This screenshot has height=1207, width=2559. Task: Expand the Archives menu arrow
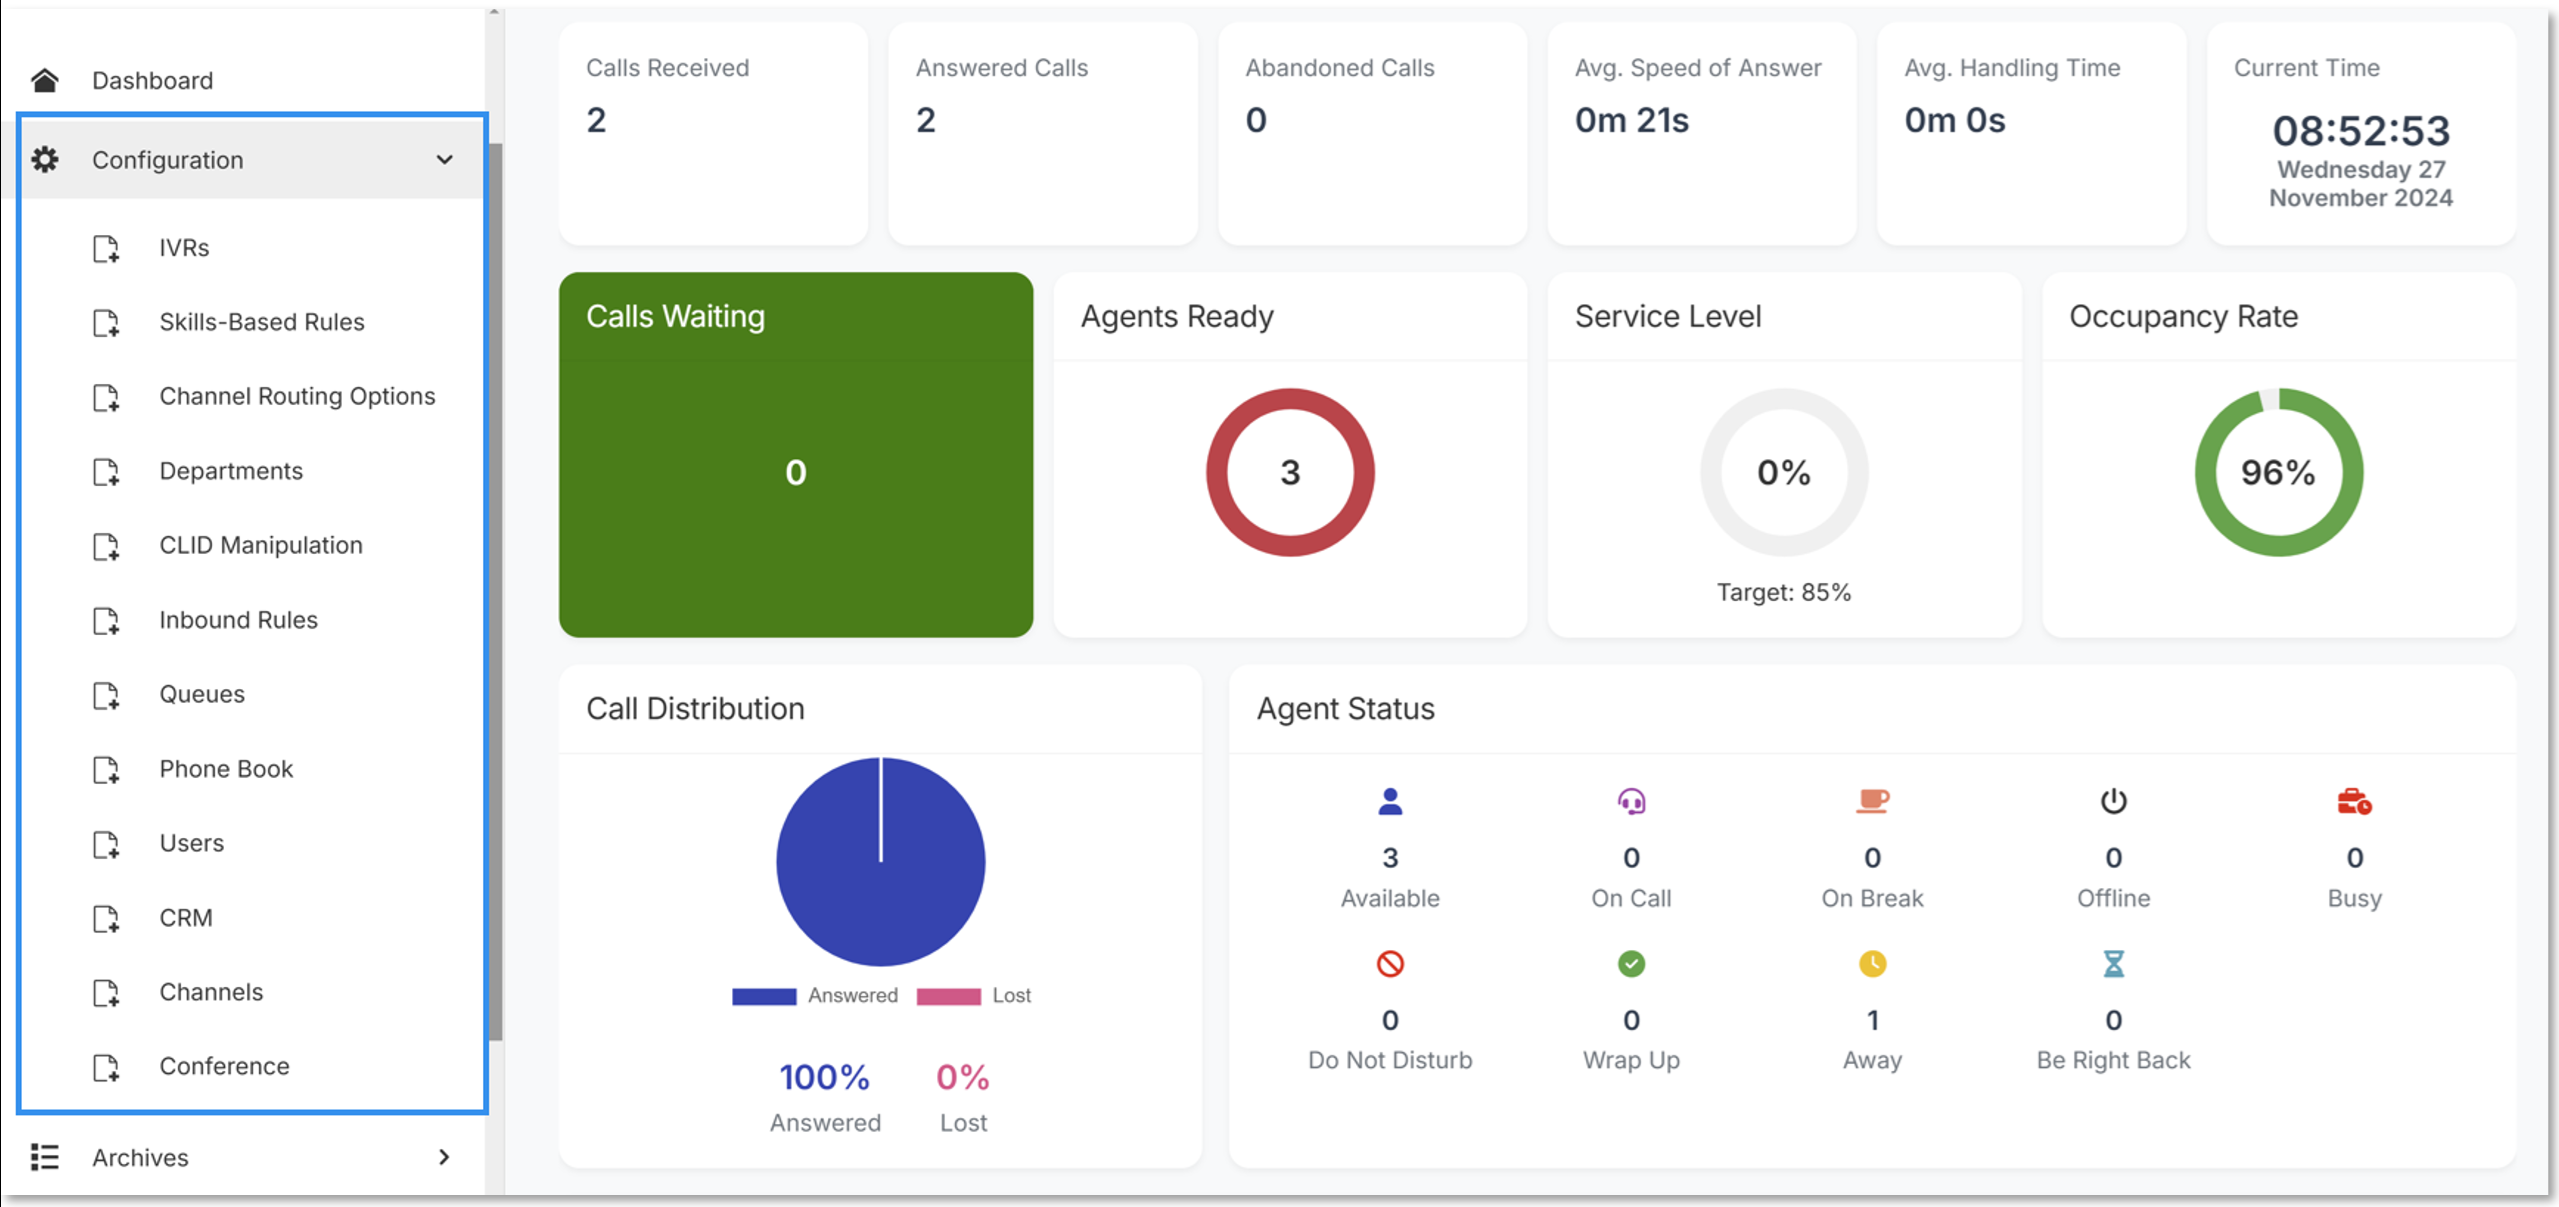coord(445,1157)
